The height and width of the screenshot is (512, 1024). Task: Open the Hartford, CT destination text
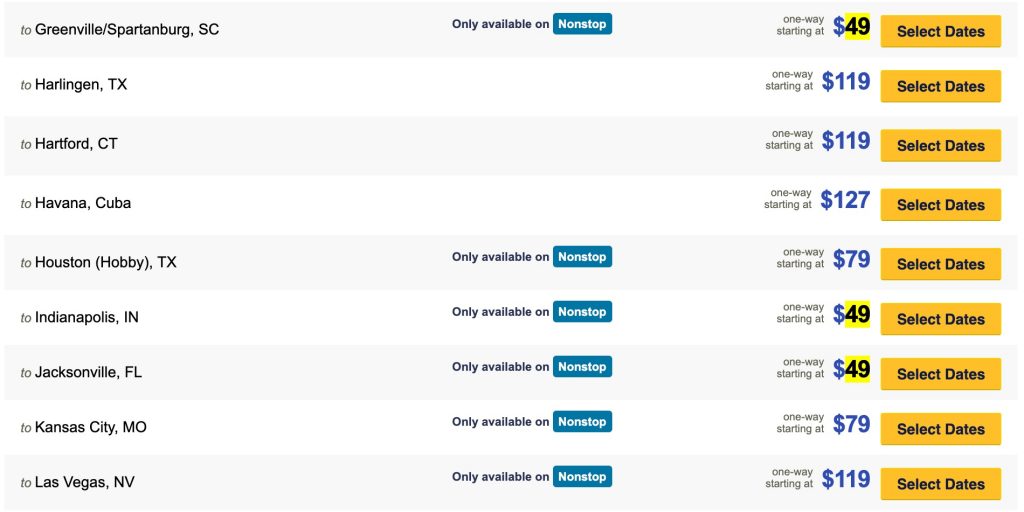tap(76, 144)
